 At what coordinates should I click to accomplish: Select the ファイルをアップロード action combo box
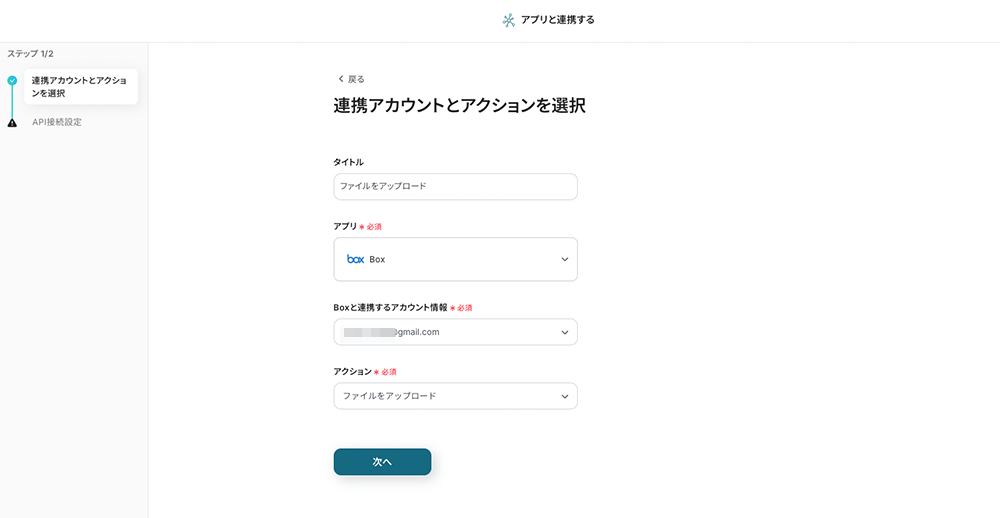point(455,396)
